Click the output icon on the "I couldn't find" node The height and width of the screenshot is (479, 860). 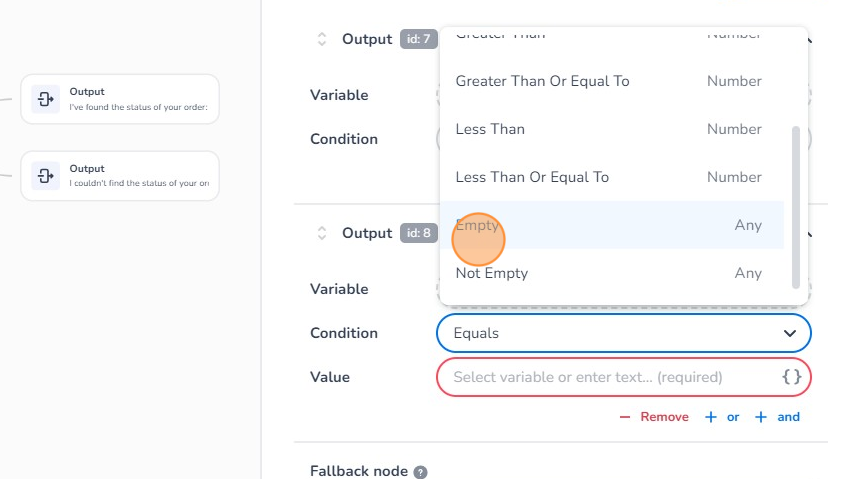pyautogui.click(x=45, y=176)
